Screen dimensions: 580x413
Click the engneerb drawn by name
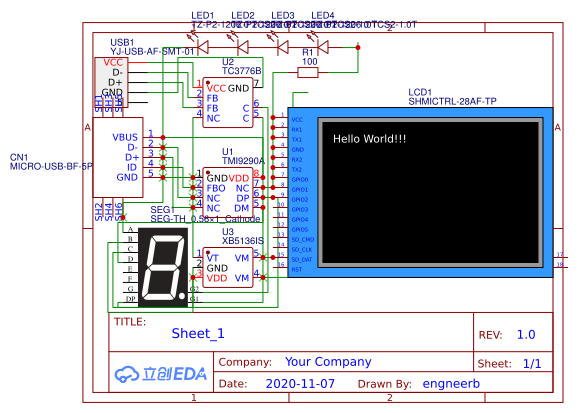[451, 384]
